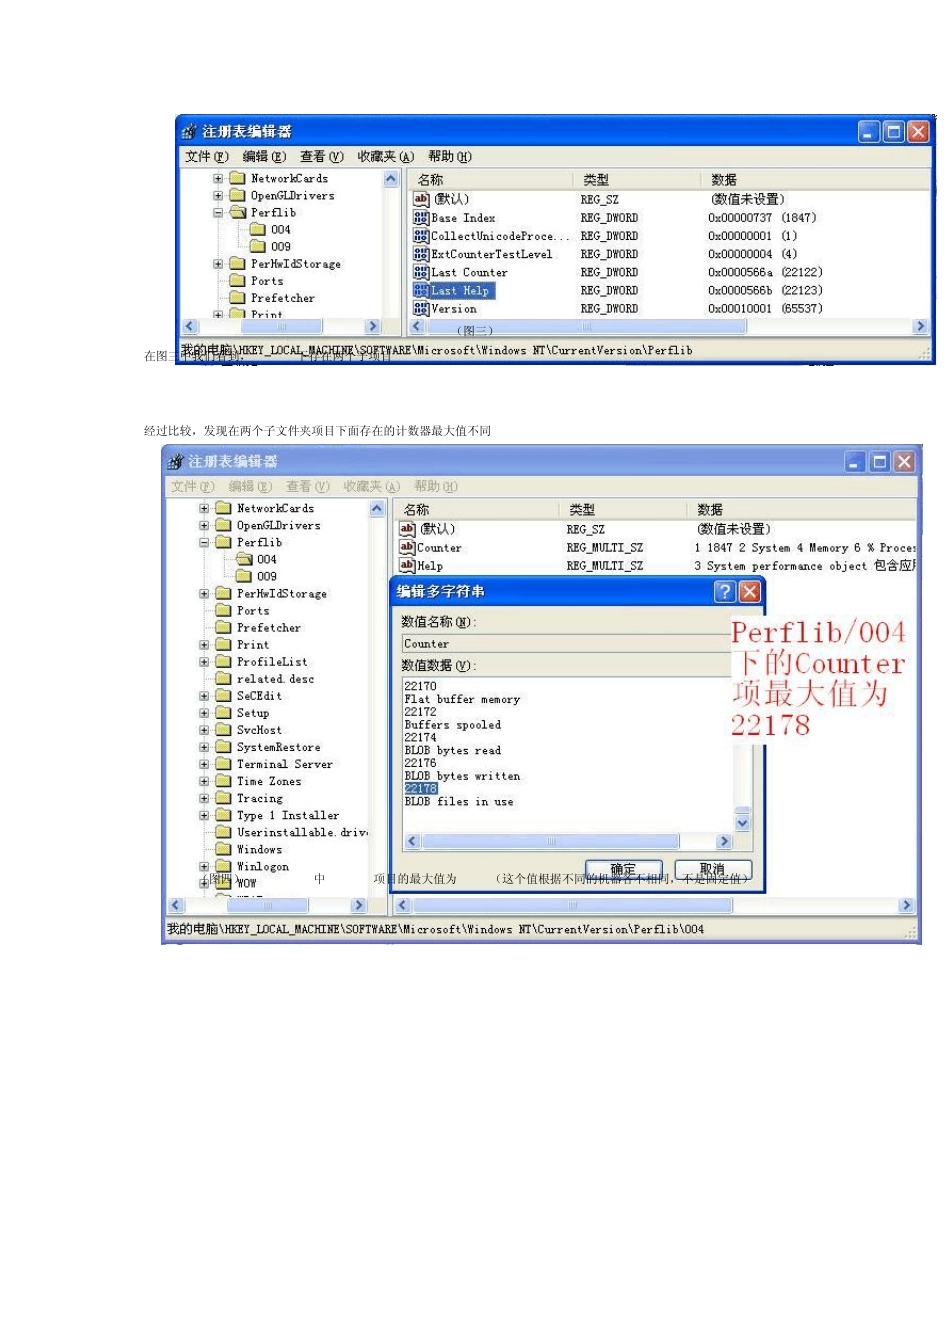Select Ports key in upper tree
Viewport: 950px width, 1344px height.
click(x=267, y=281)
